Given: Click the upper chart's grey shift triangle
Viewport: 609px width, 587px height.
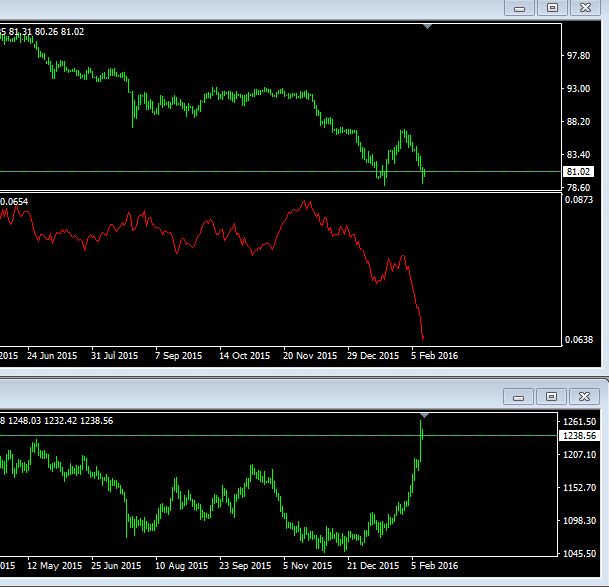Looking at the screenshot, I should (x=428, y=27).
